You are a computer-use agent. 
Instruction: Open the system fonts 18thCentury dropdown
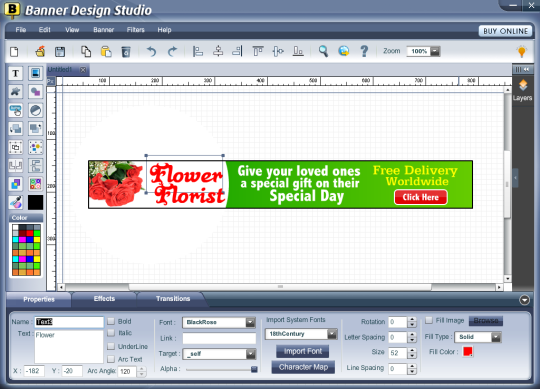point(332,334)
